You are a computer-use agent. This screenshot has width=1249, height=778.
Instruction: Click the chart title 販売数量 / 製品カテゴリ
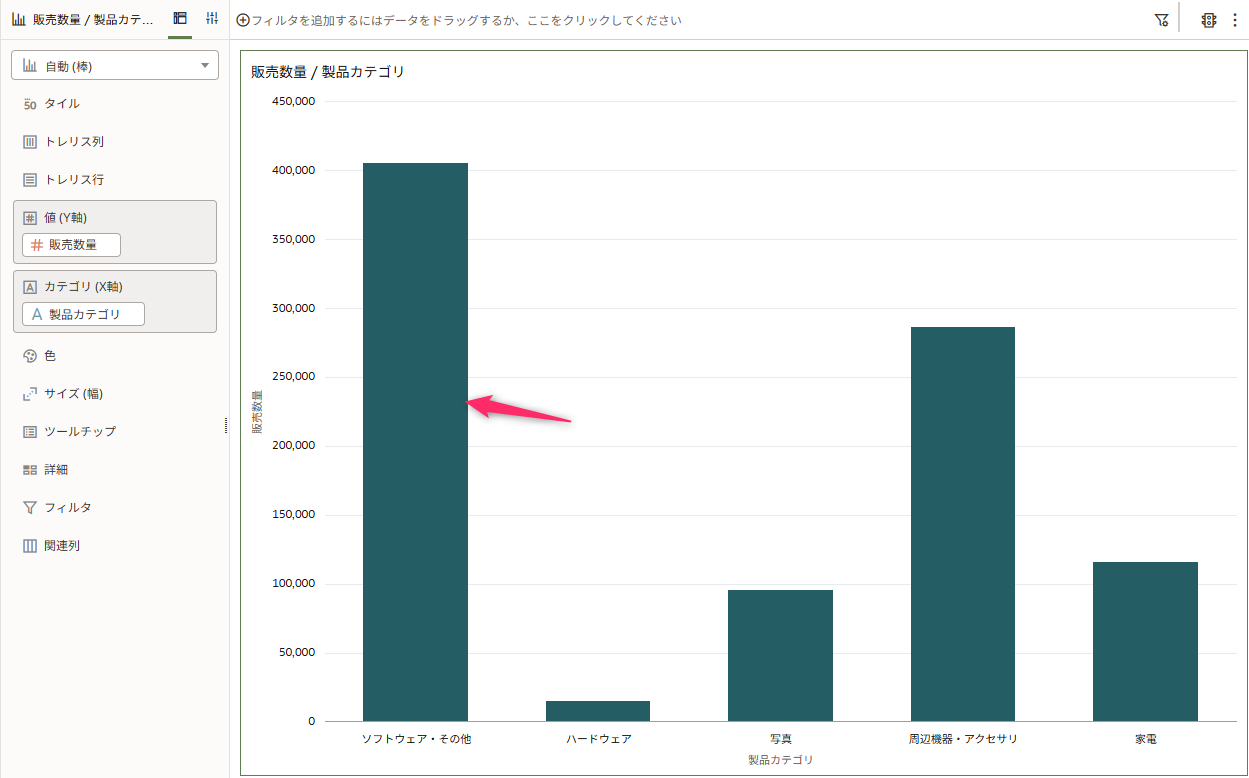[328, 72]
